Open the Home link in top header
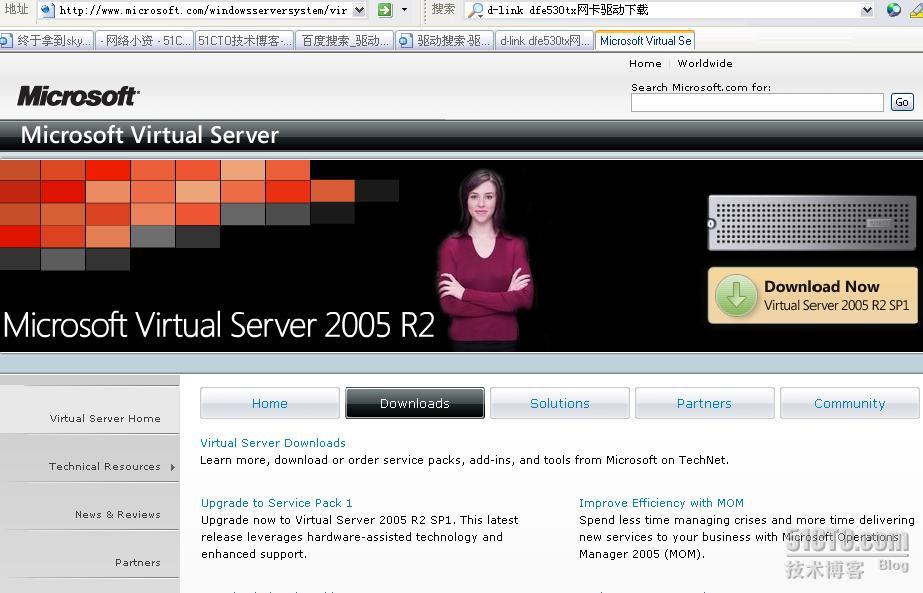This screenshot has height=593, width=923. (x=645, y=64)
